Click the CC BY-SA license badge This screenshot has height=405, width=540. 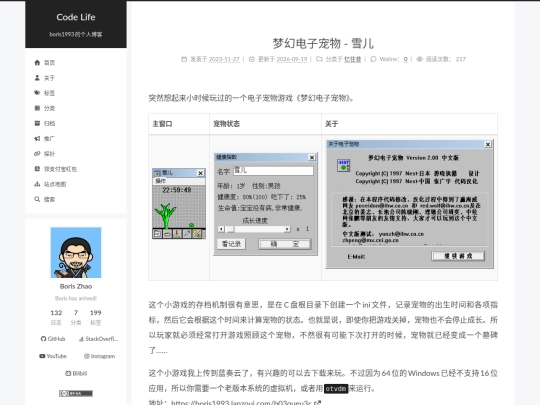76,393
